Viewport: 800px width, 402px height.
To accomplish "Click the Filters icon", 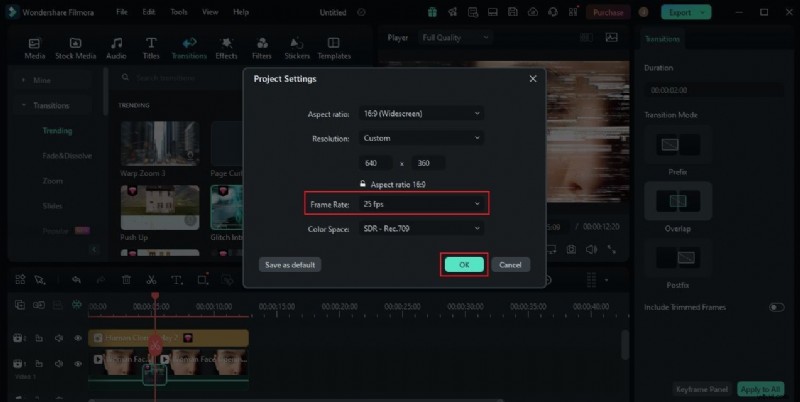I will (262, 47).
